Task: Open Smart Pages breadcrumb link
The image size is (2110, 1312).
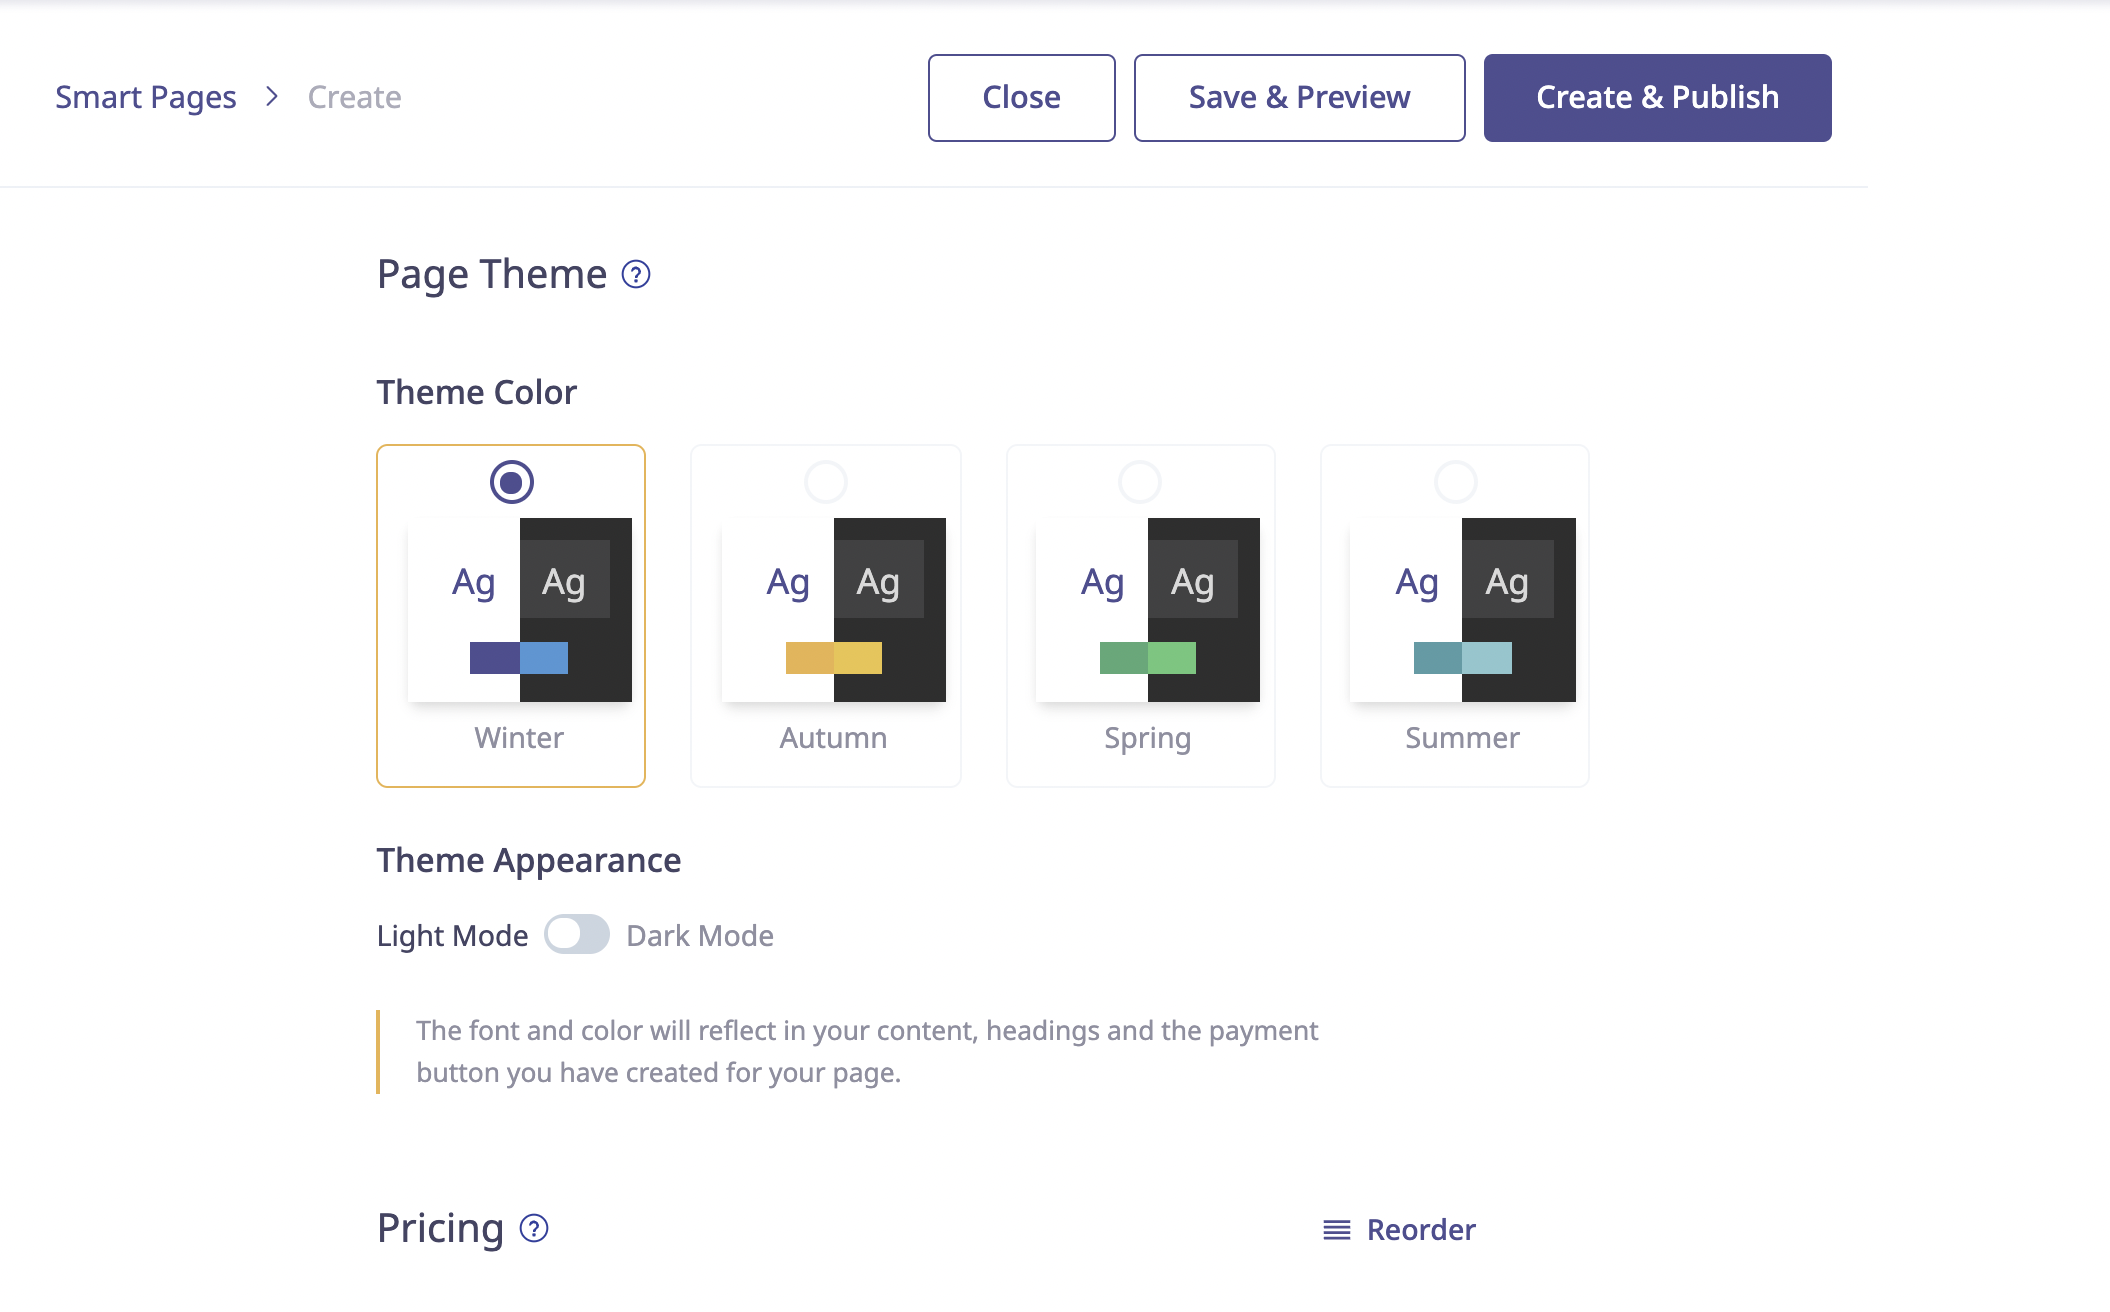Action: pyautogui.click(x=146, y=97)
